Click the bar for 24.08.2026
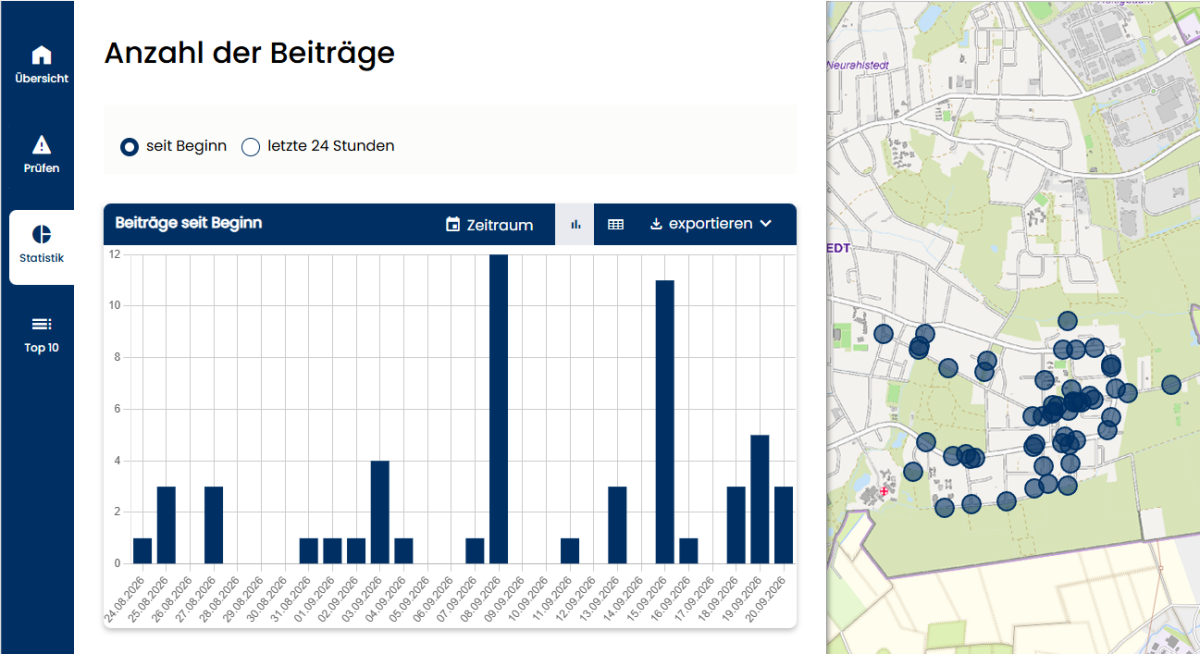 (142, 551)
